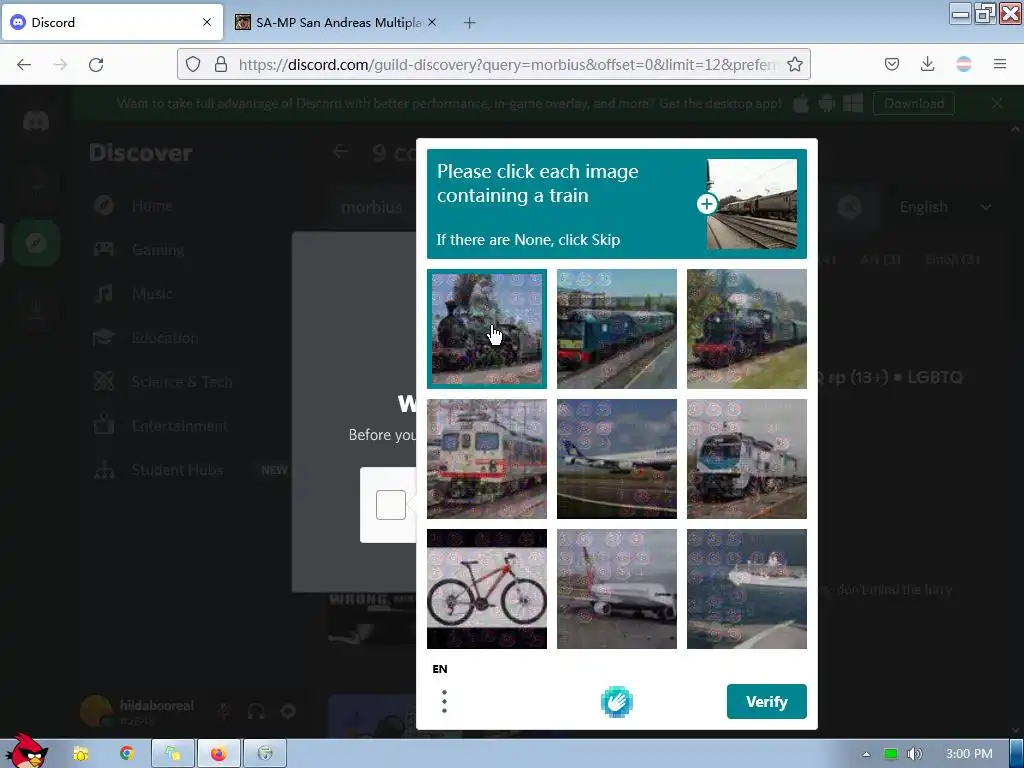1024x768 pixels.
Task: Open tracking protection shield in address bar
Action: (x=193, y=64)
